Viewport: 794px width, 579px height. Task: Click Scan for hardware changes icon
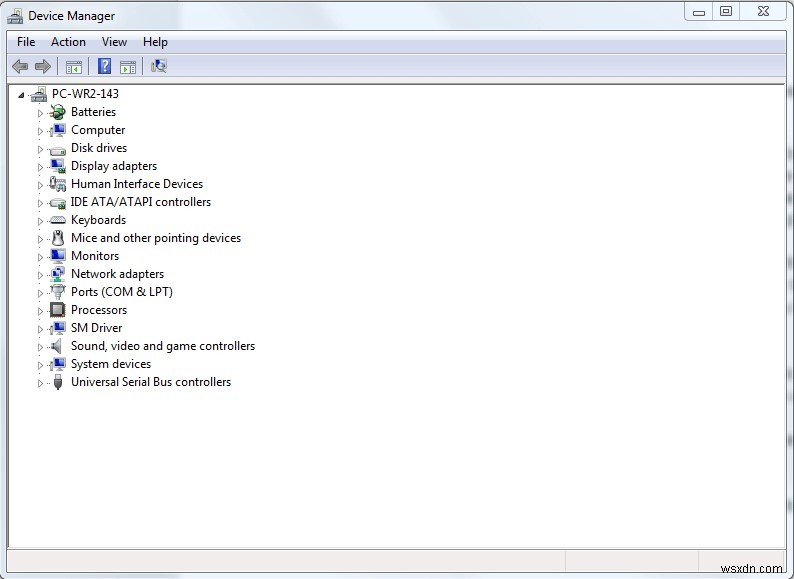tap(159, 66)
